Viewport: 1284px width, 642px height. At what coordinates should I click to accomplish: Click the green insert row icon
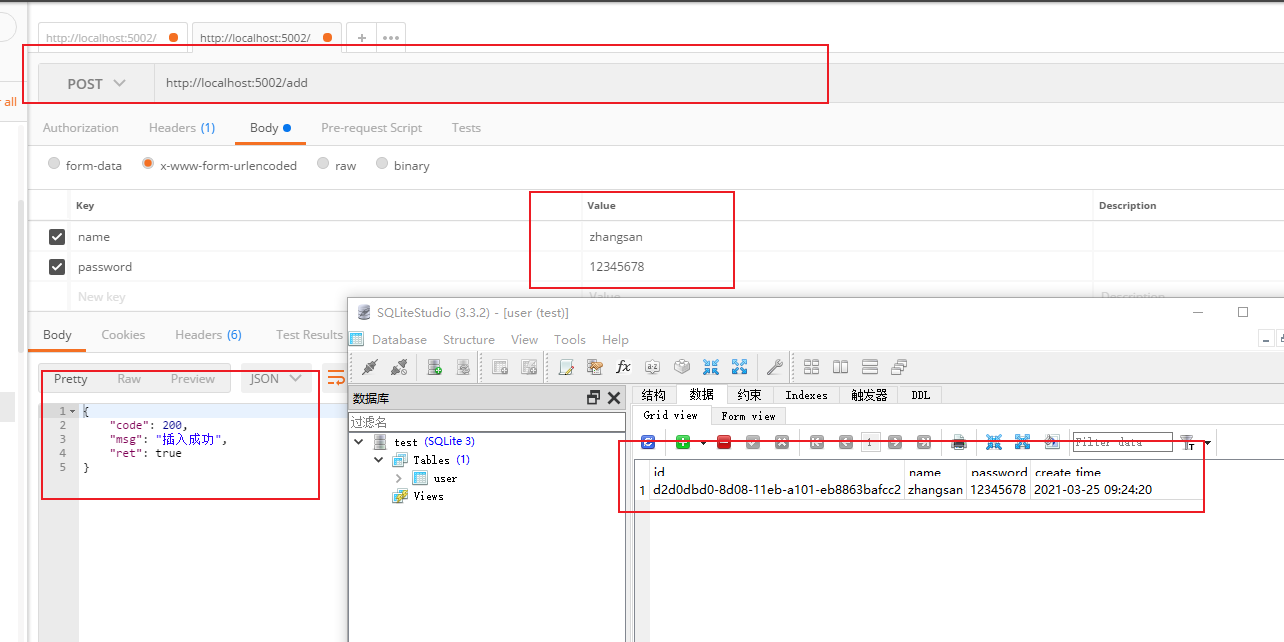(x=683, y=442)
